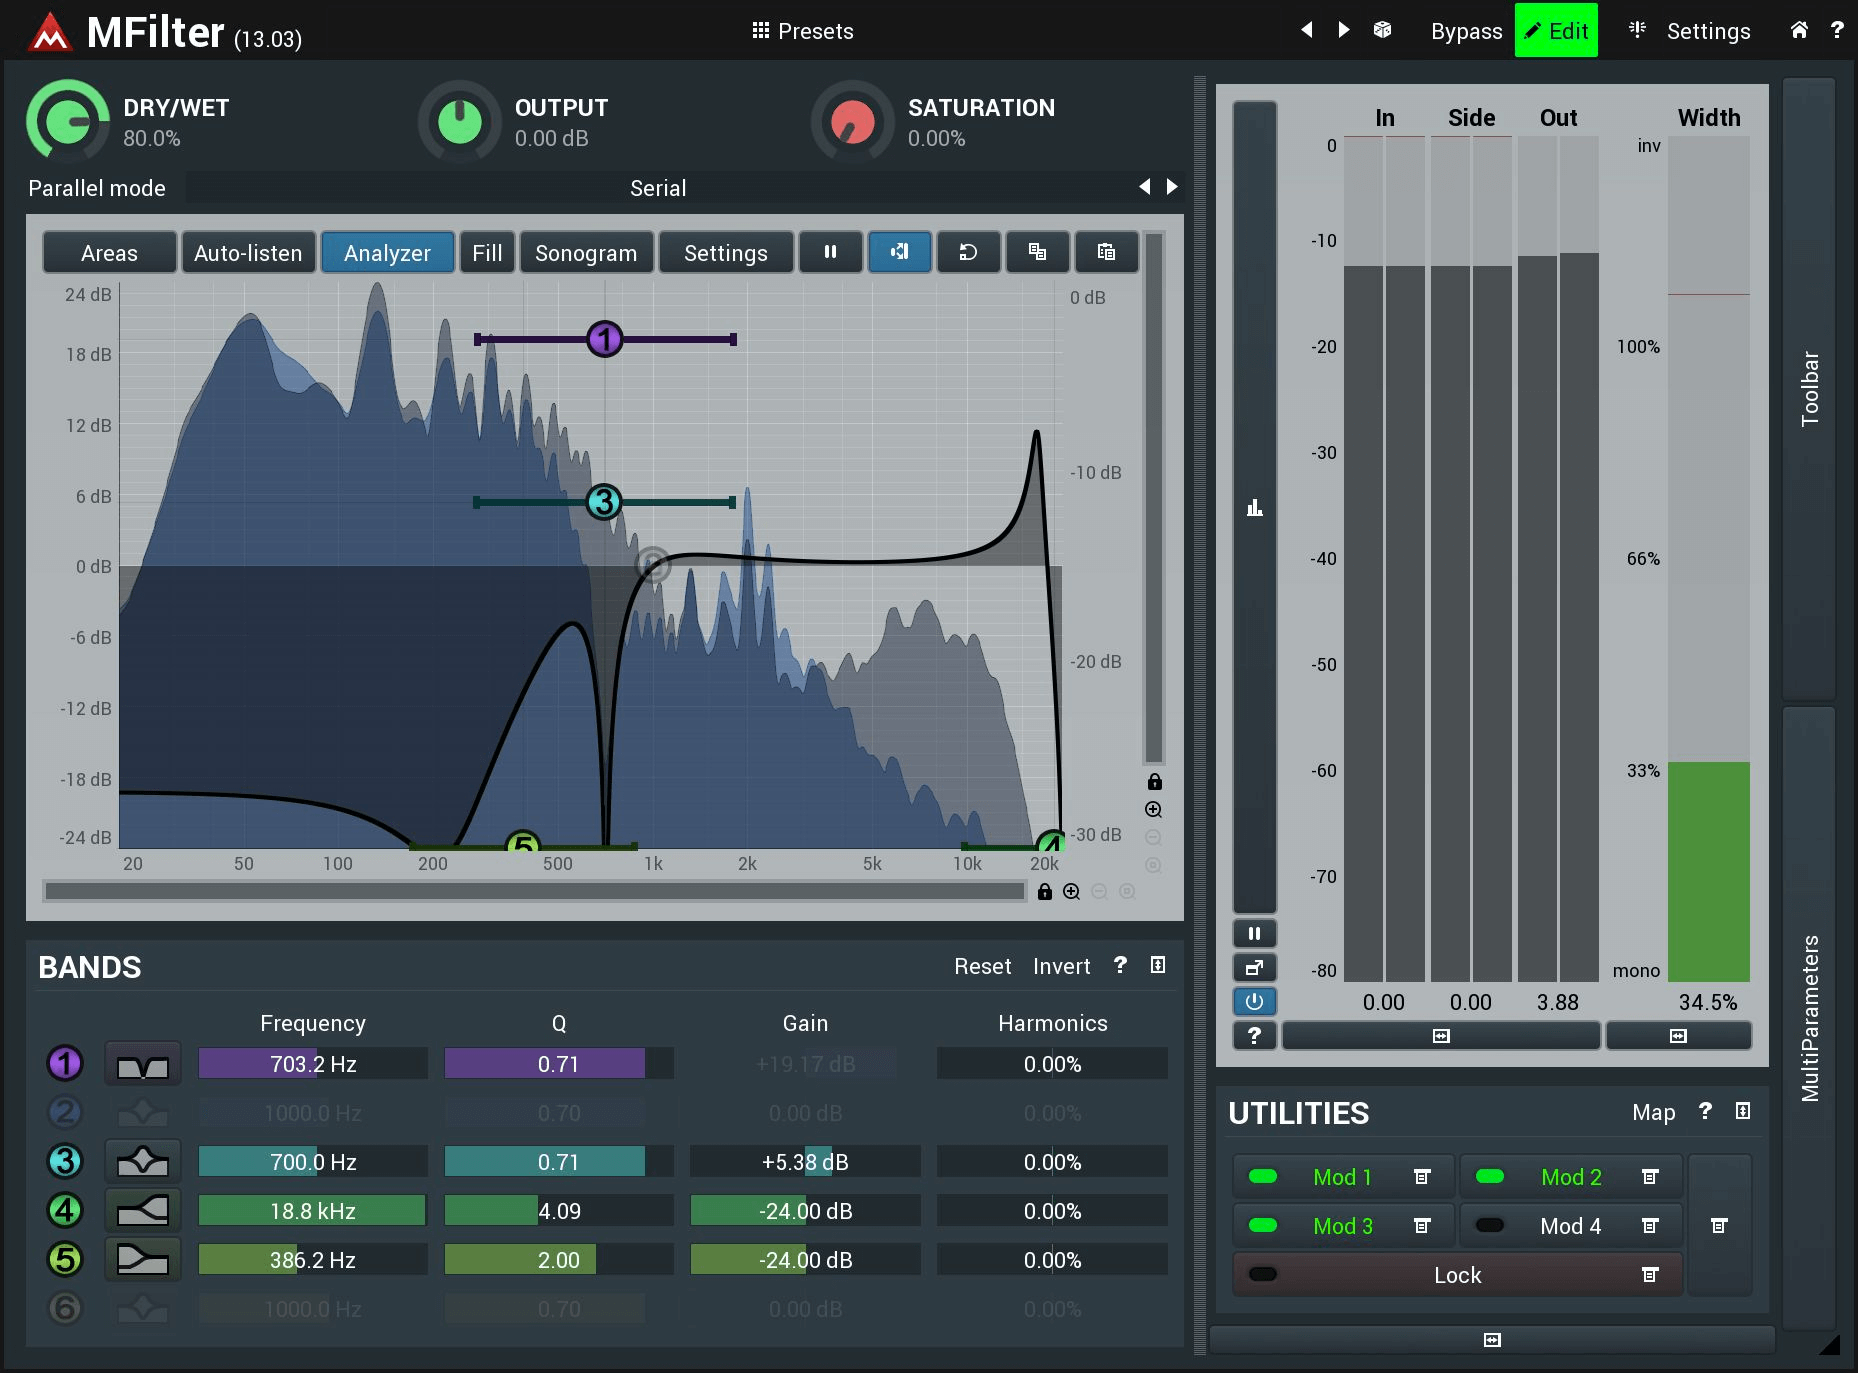Pause the spectrum analyzer
This screenshot has height=1373, width=1858.
831,252
